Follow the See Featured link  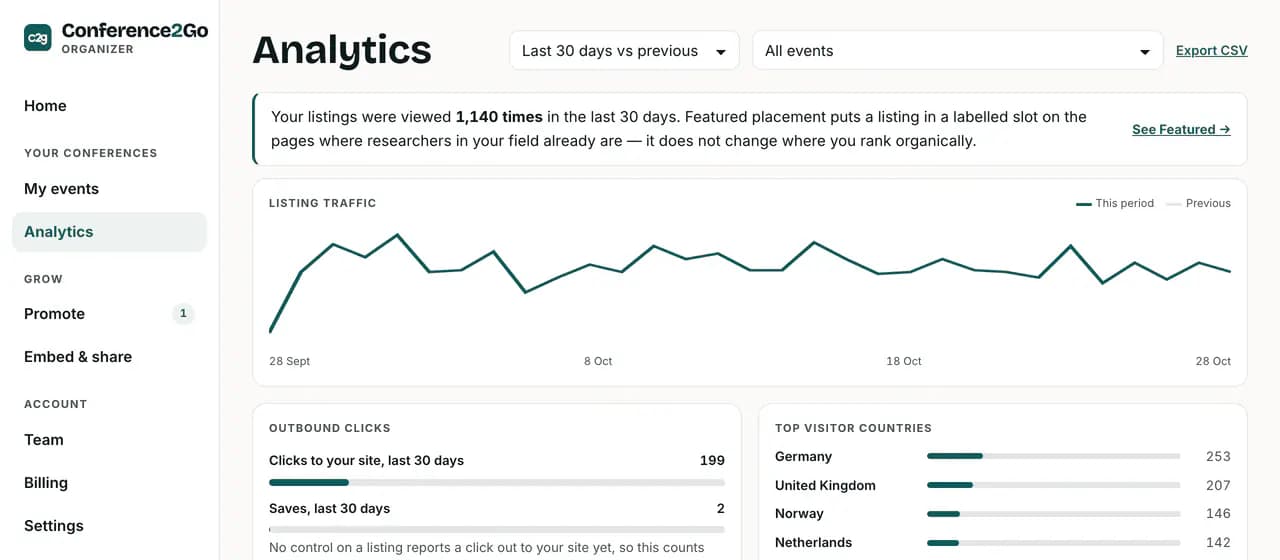tap(1181, 129)
